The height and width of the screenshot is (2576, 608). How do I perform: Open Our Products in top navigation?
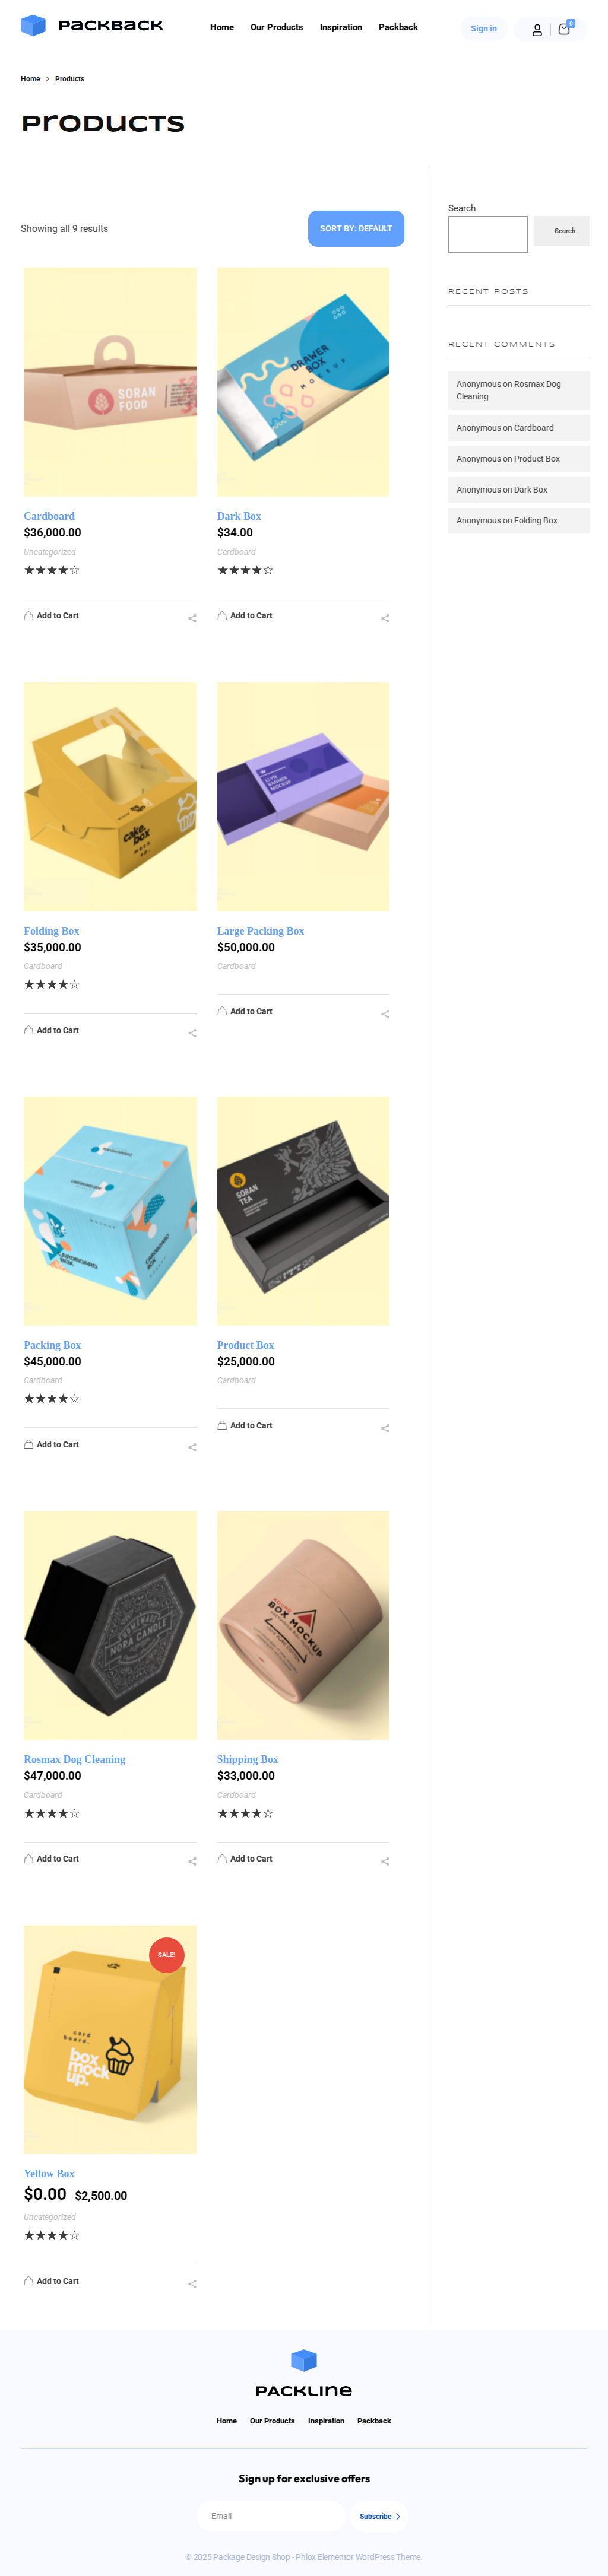pyautogui.click(x=277, y=28)
